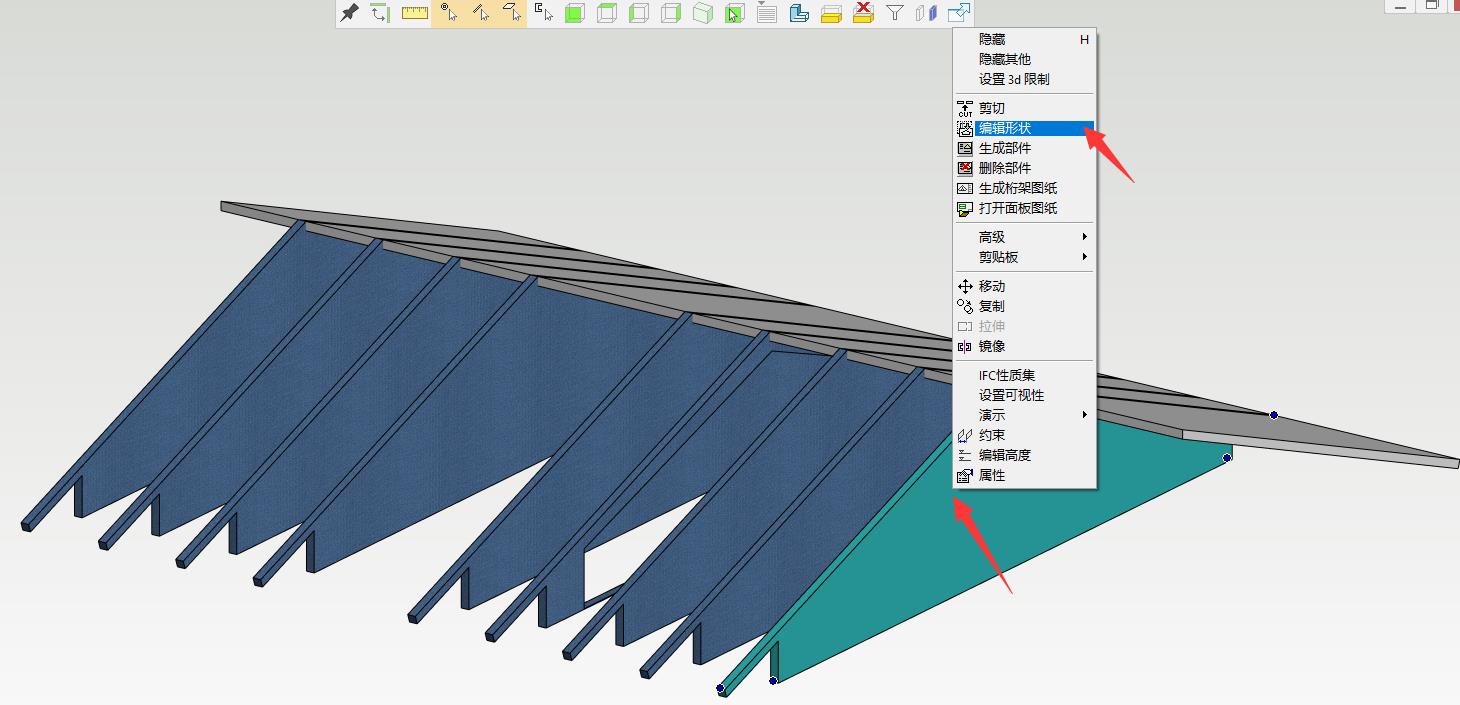Click the icon beside 复制

point(965,306)
